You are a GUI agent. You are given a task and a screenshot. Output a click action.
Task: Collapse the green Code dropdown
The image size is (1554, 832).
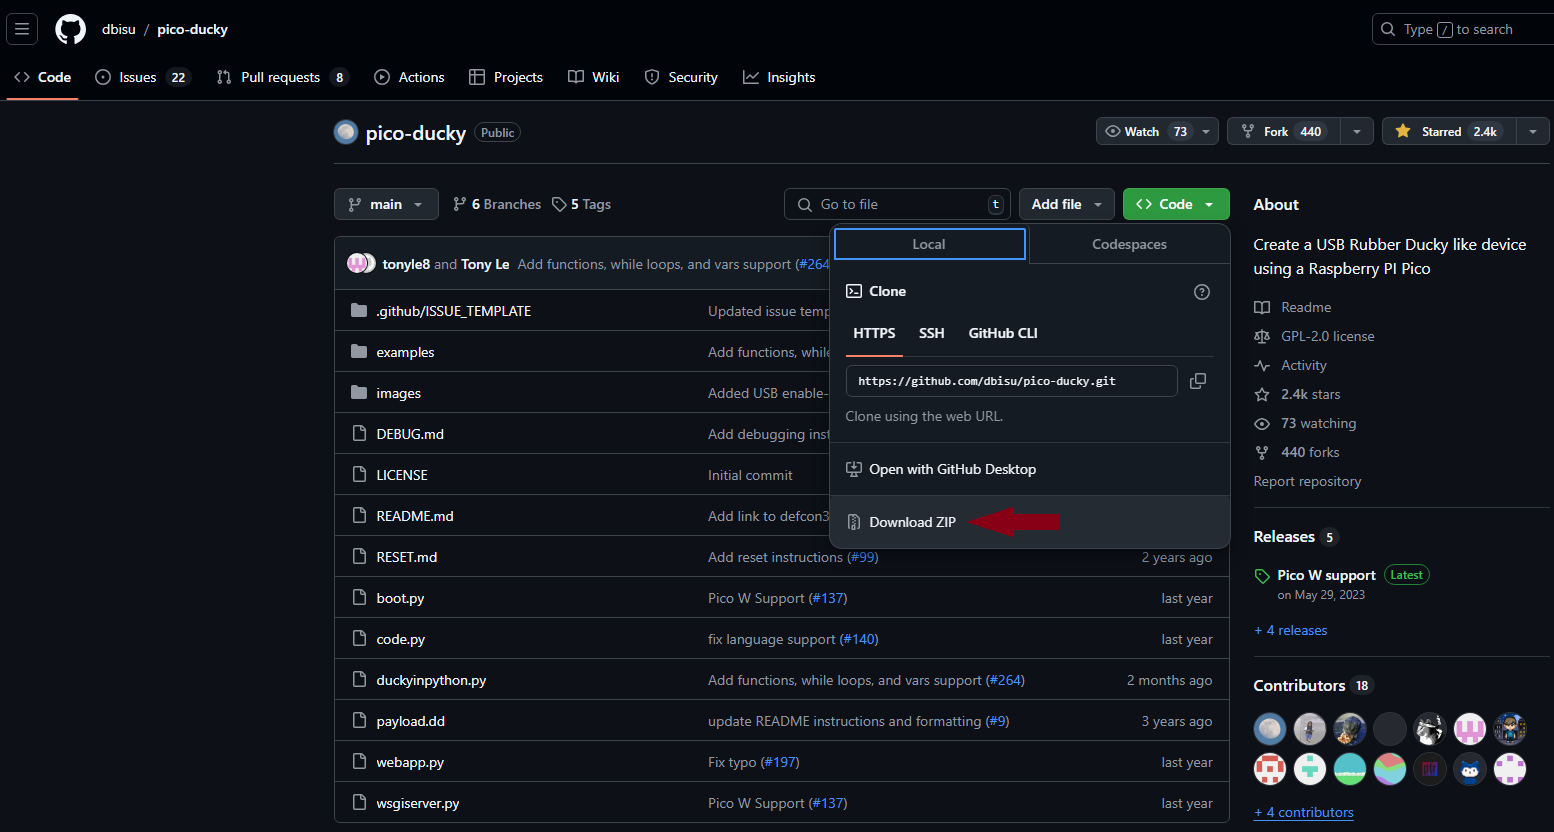(1176, 204)
